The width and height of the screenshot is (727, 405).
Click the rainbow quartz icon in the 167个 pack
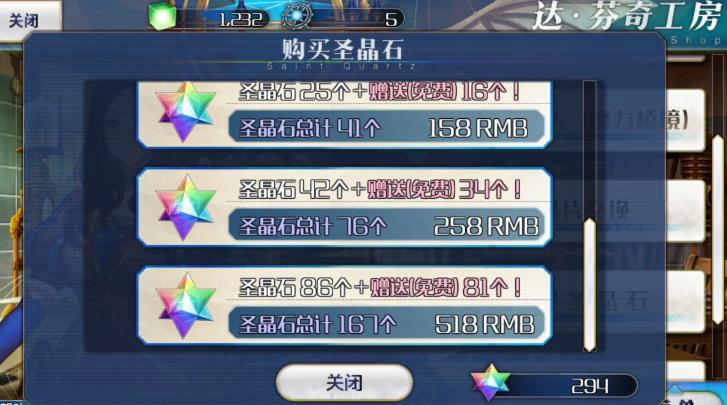[185, 305]
